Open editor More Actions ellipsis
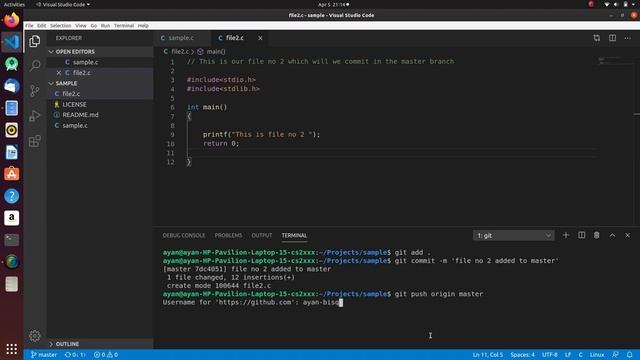Screen dimensions: 640x360 pyautogui.click(x=627, y=38)
